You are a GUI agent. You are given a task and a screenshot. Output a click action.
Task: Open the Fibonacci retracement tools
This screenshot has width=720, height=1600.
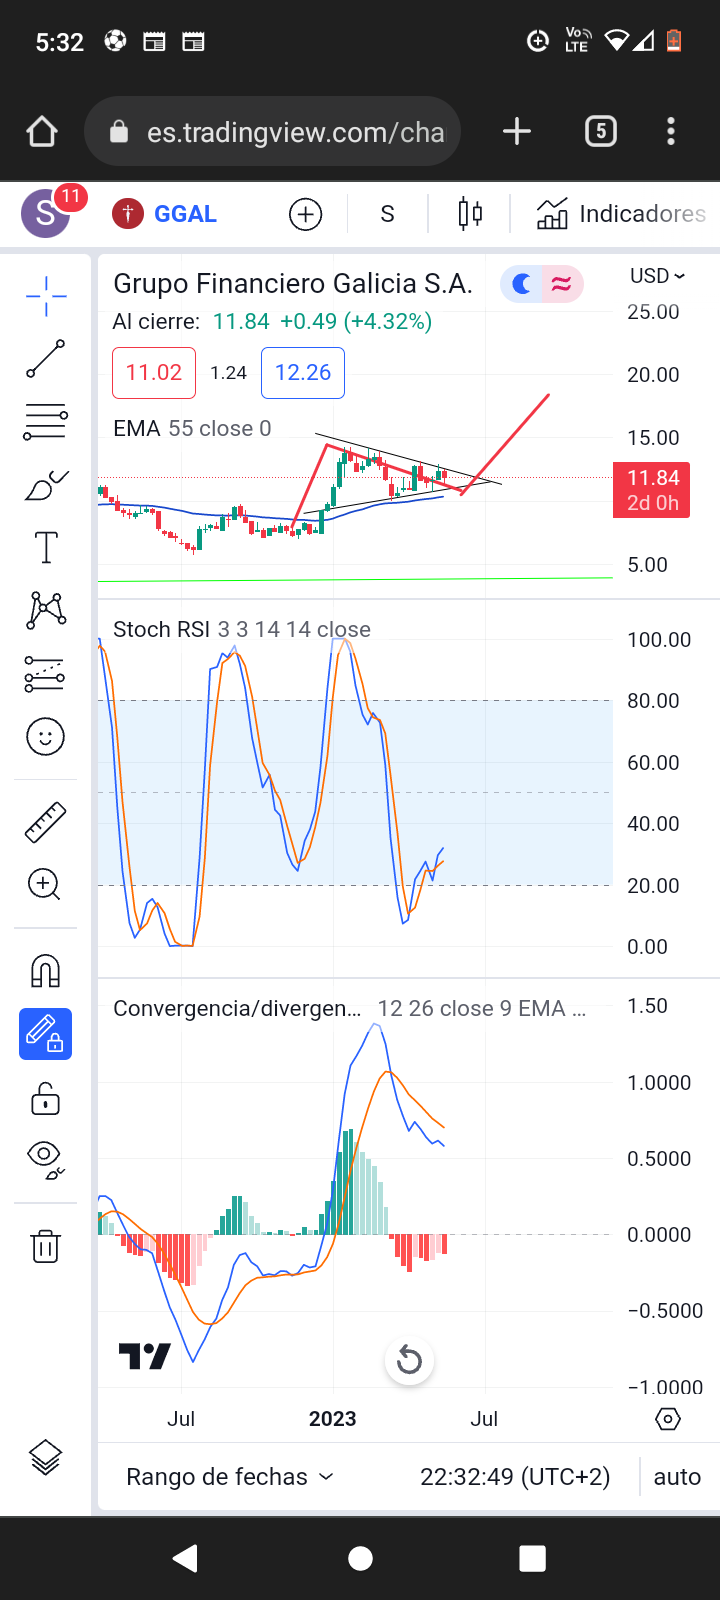(46, 422)
